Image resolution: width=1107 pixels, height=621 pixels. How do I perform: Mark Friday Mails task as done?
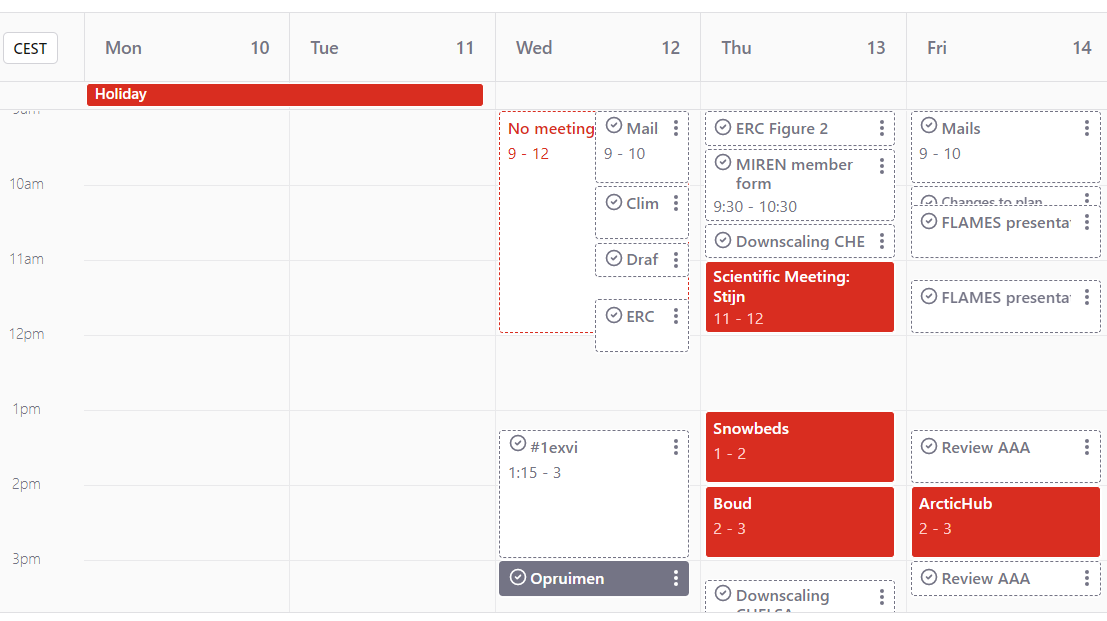coord(929,126)
